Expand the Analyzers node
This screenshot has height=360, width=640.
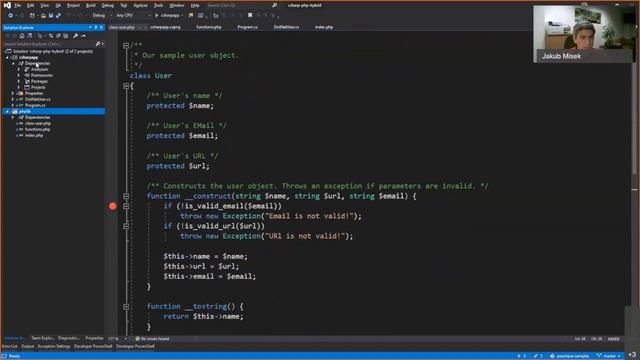(x=19, y=69)
